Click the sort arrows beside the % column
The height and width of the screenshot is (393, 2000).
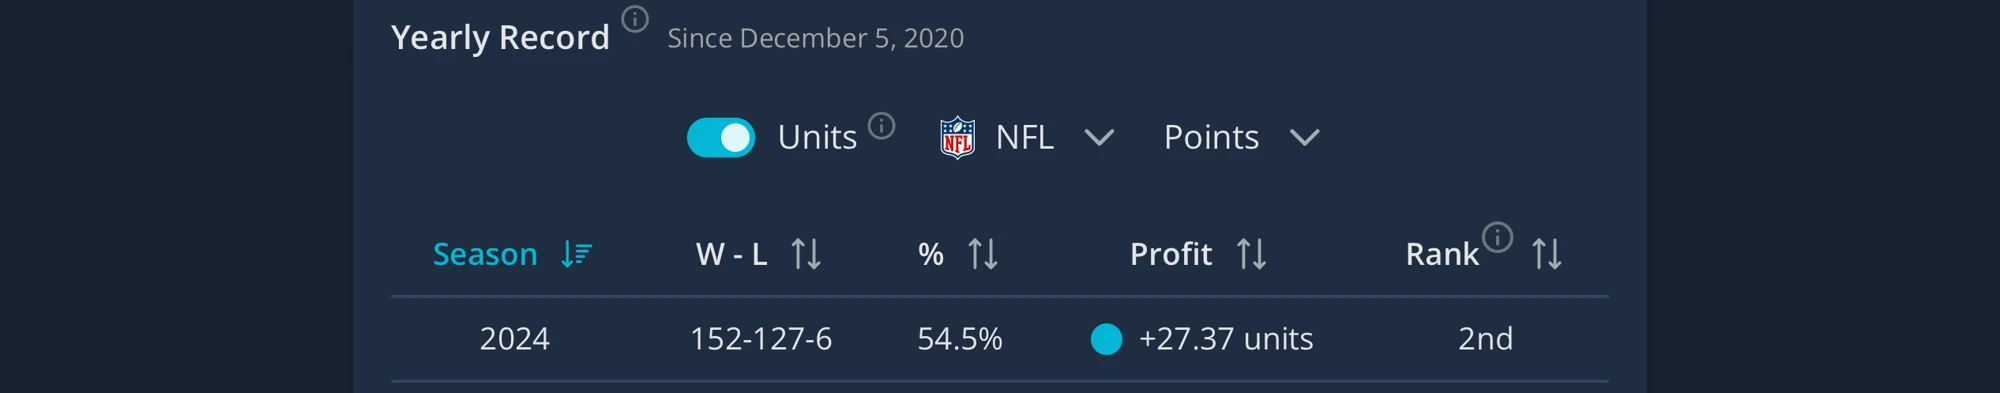tap(983, 254)
